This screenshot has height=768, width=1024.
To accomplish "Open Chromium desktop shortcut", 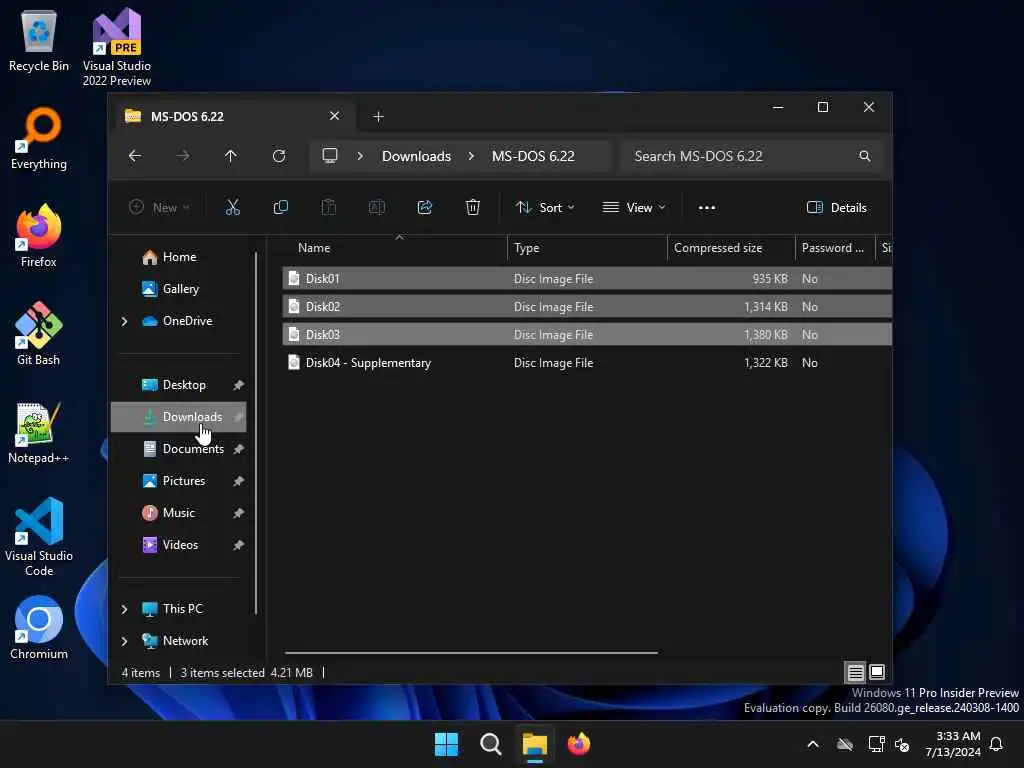I will coord(39,628).
